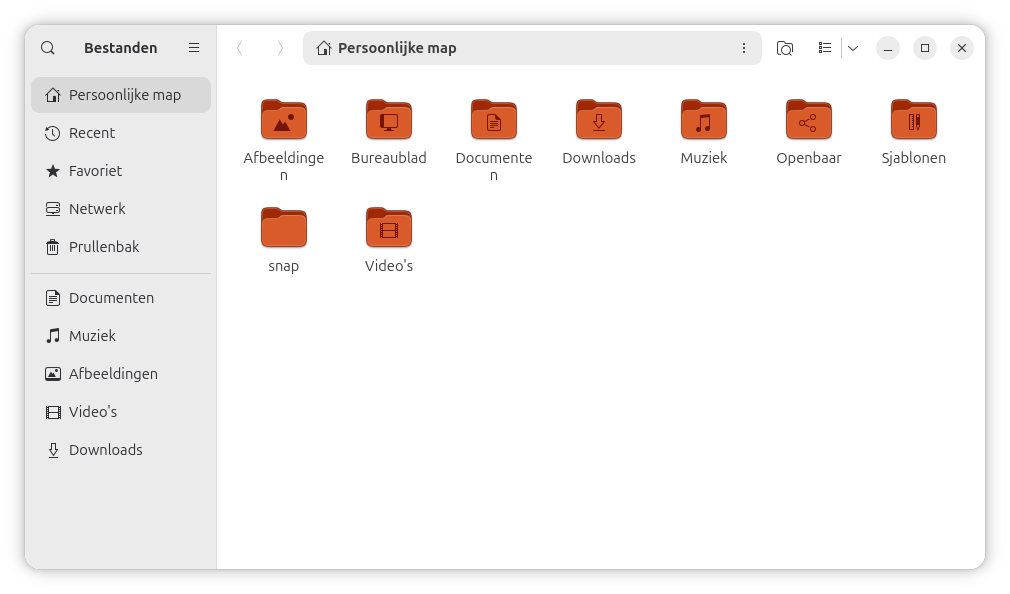
Task: Select the Afbeeldingen folder icon
Action: [x=284, y=120]
